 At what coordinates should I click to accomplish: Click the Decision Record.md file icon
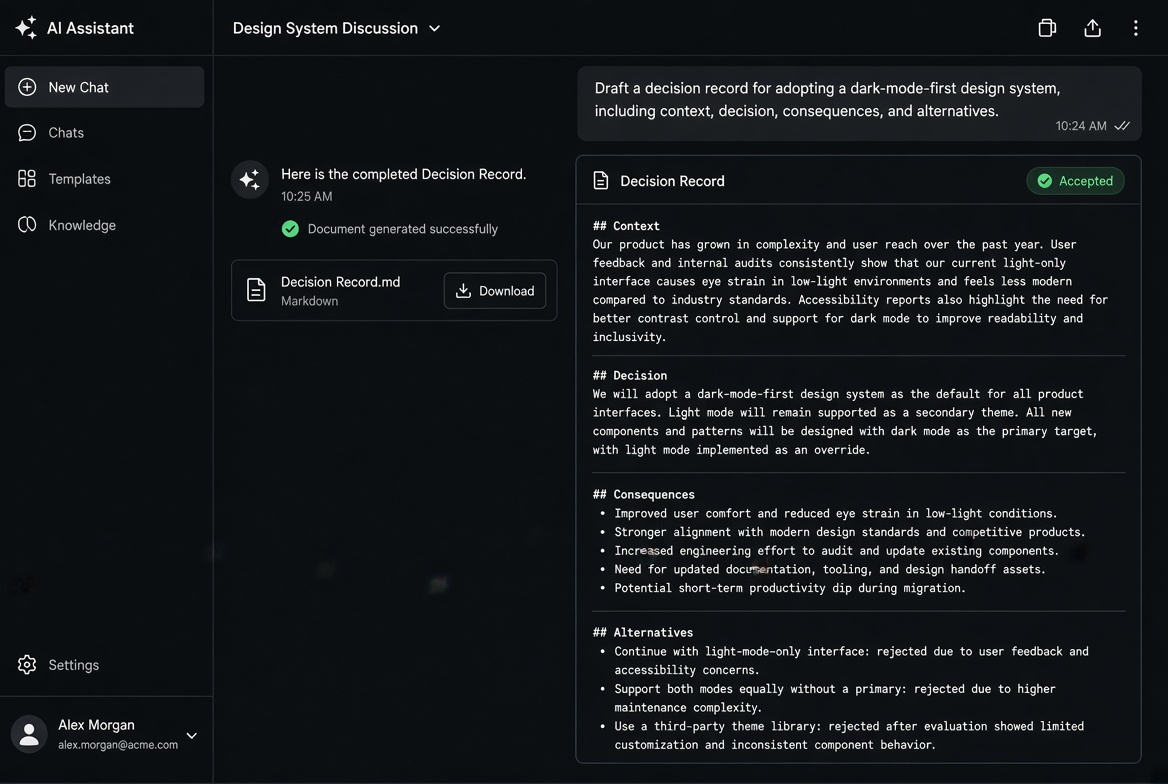tap(256, 290)
